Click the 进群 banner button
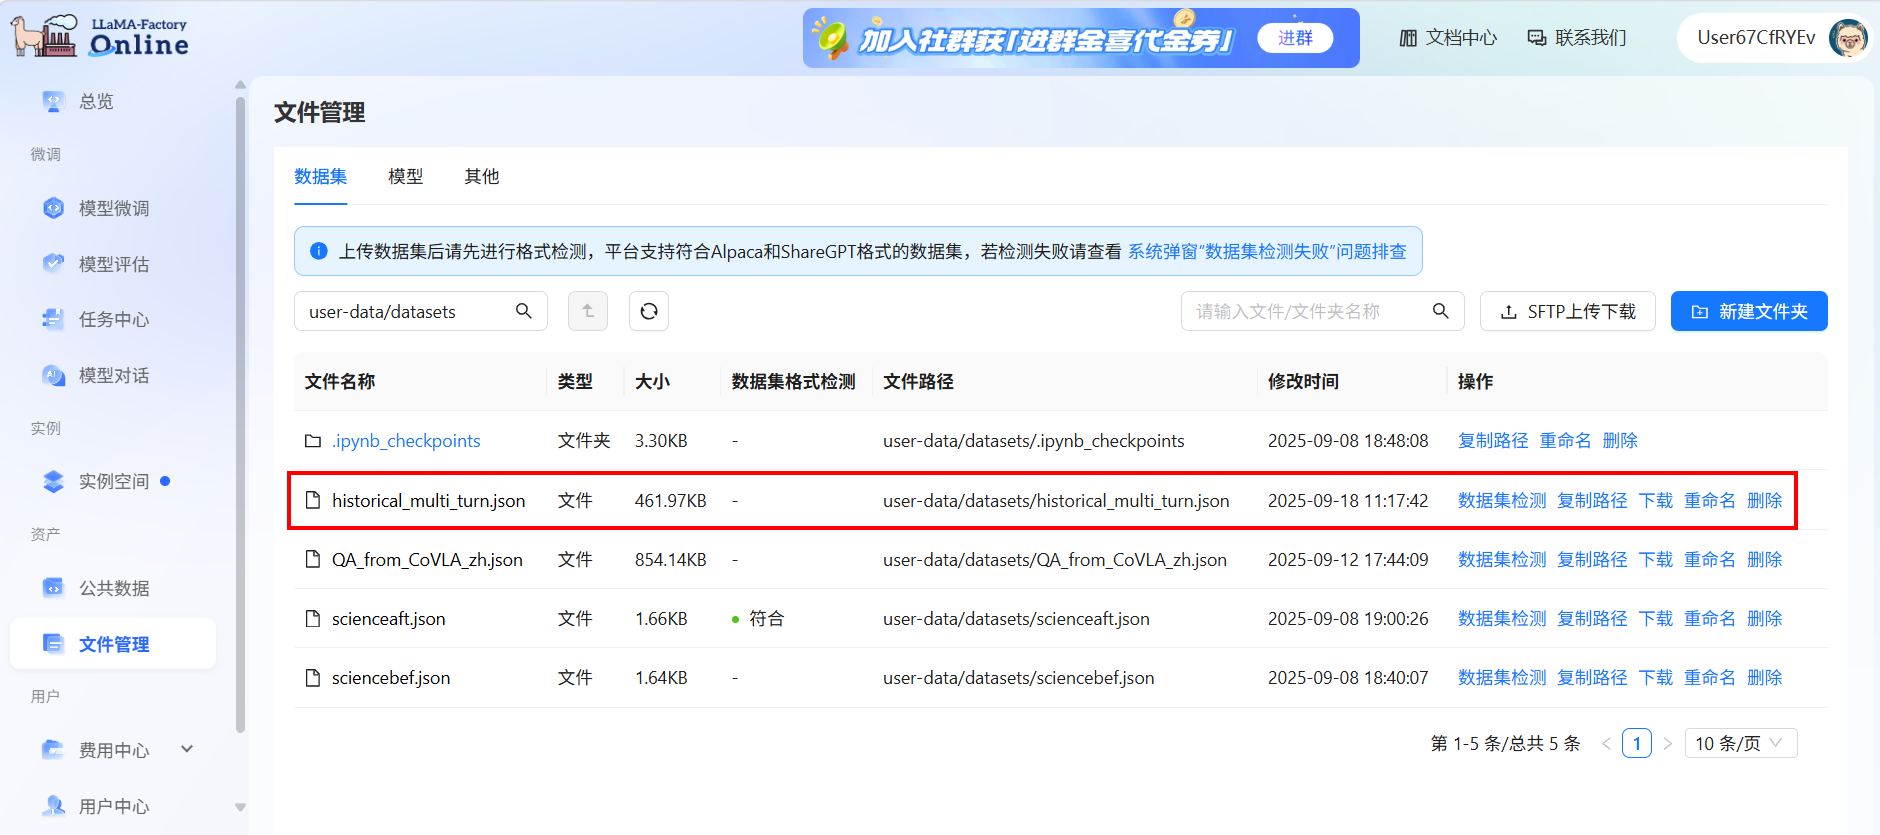This screenshot has width=1880, height=835. pos(1295,38)
